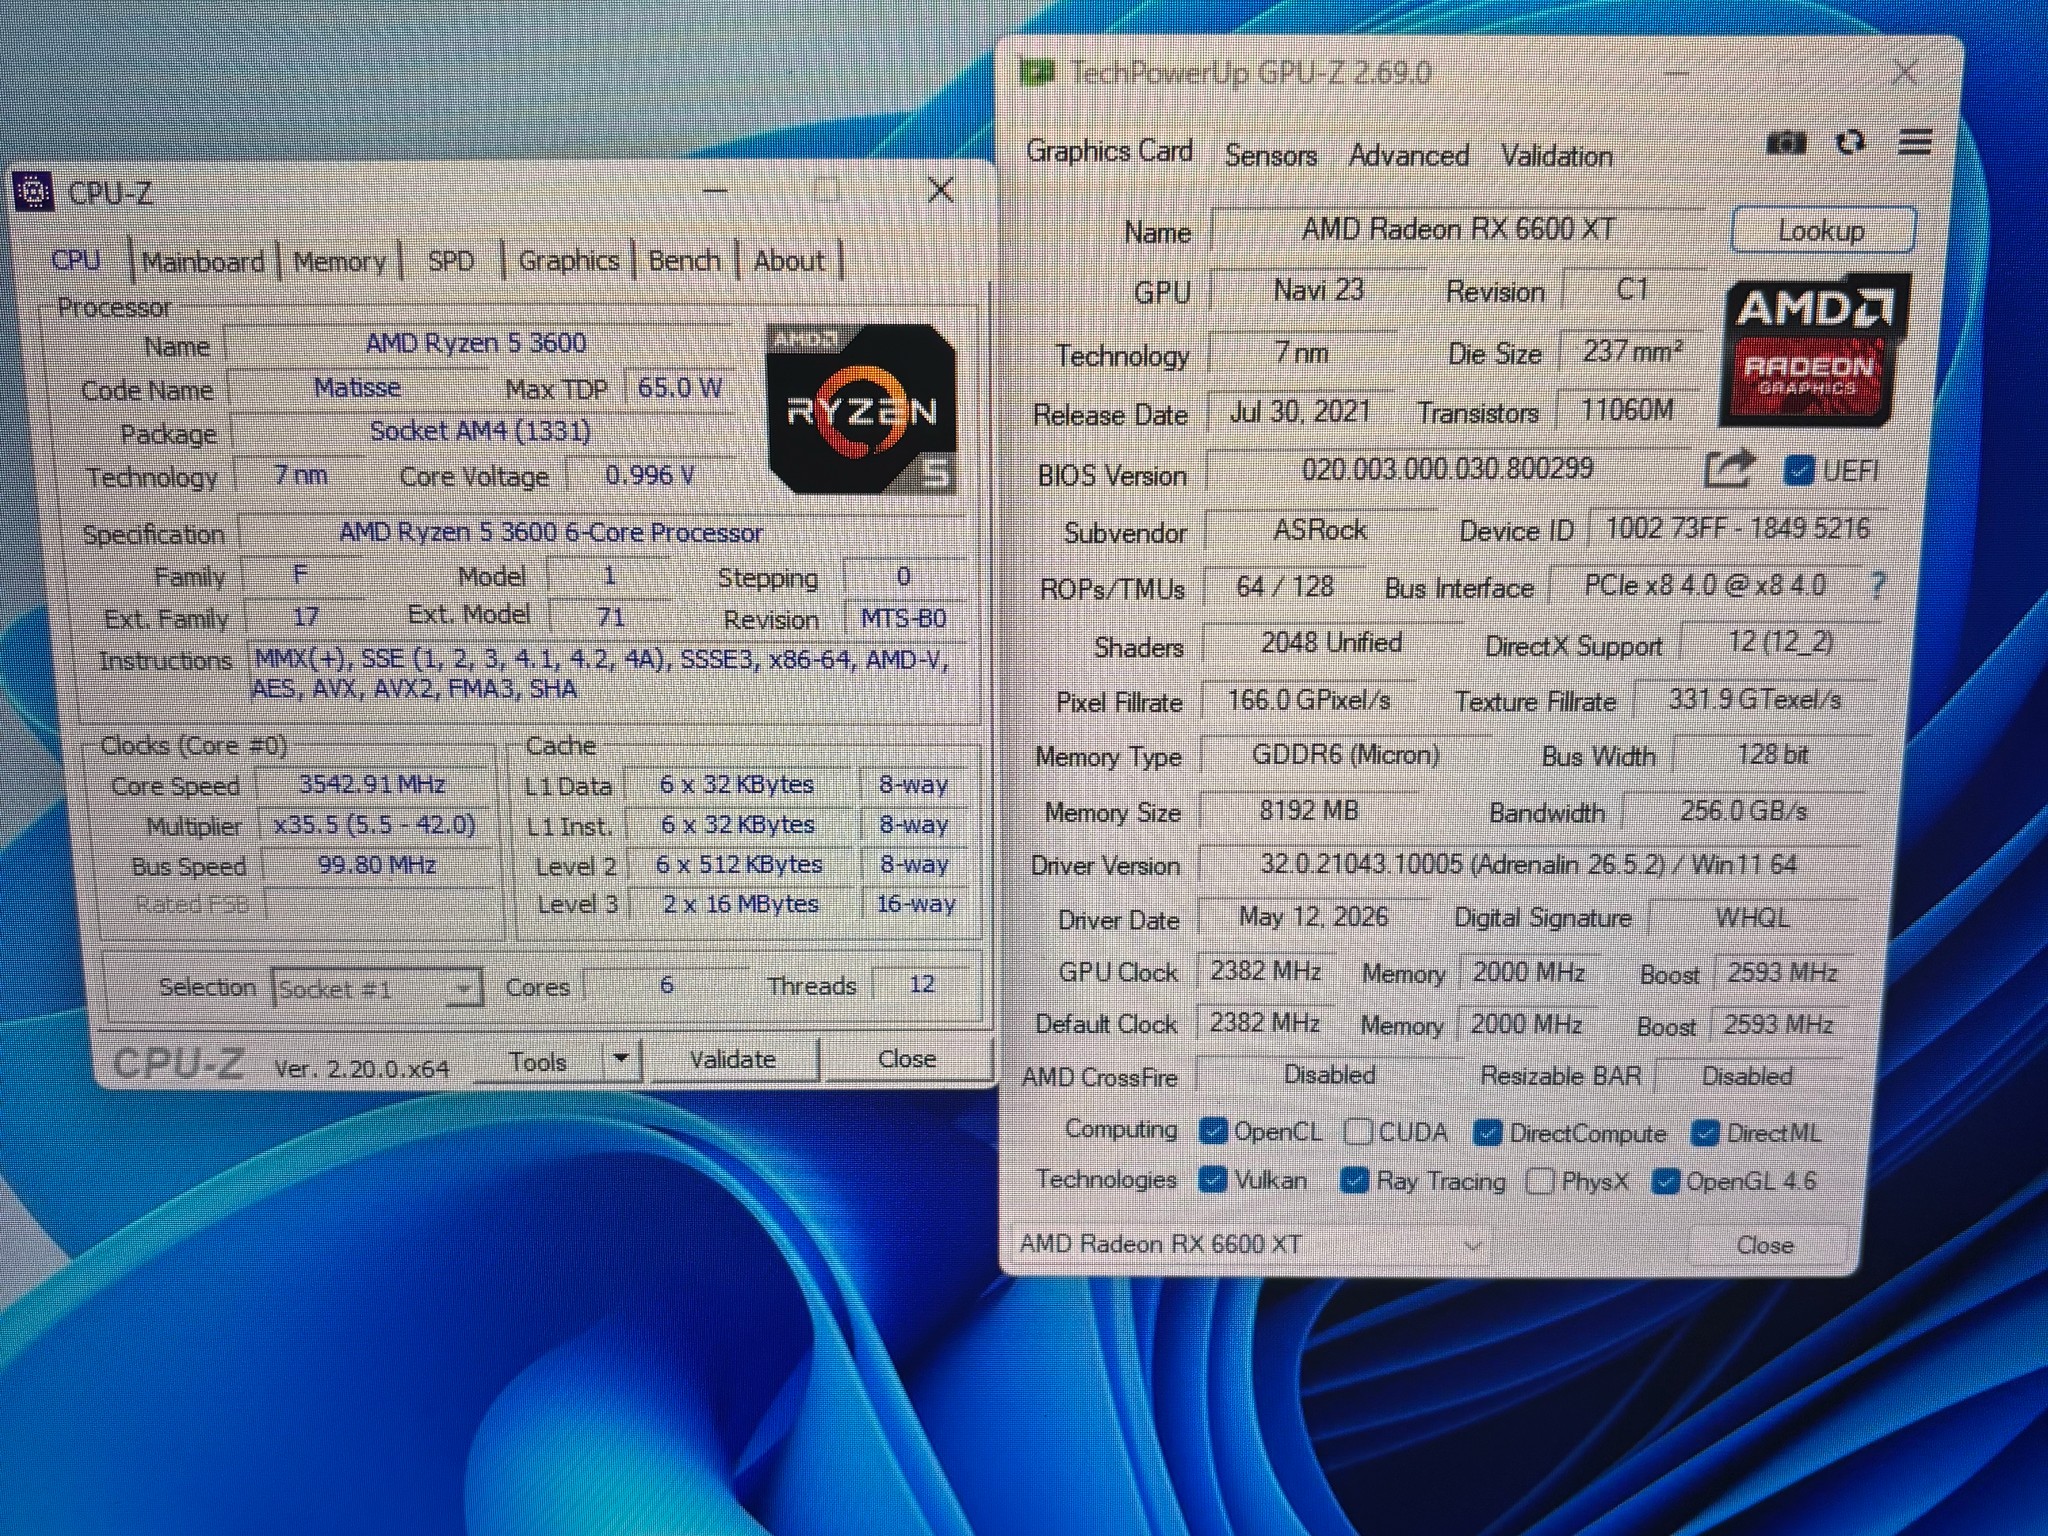The width and height of the screenshot is (2048, 1536).
Task: Click the Device ID value 1002 73FF
Action: (x=1737, y=528)
